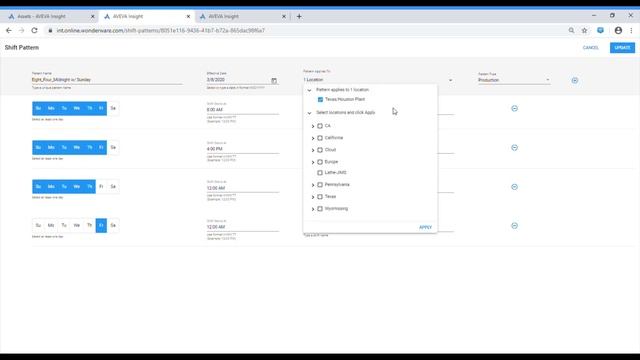
Task: Edit the Pattern Name field
Action: (107, 80)
